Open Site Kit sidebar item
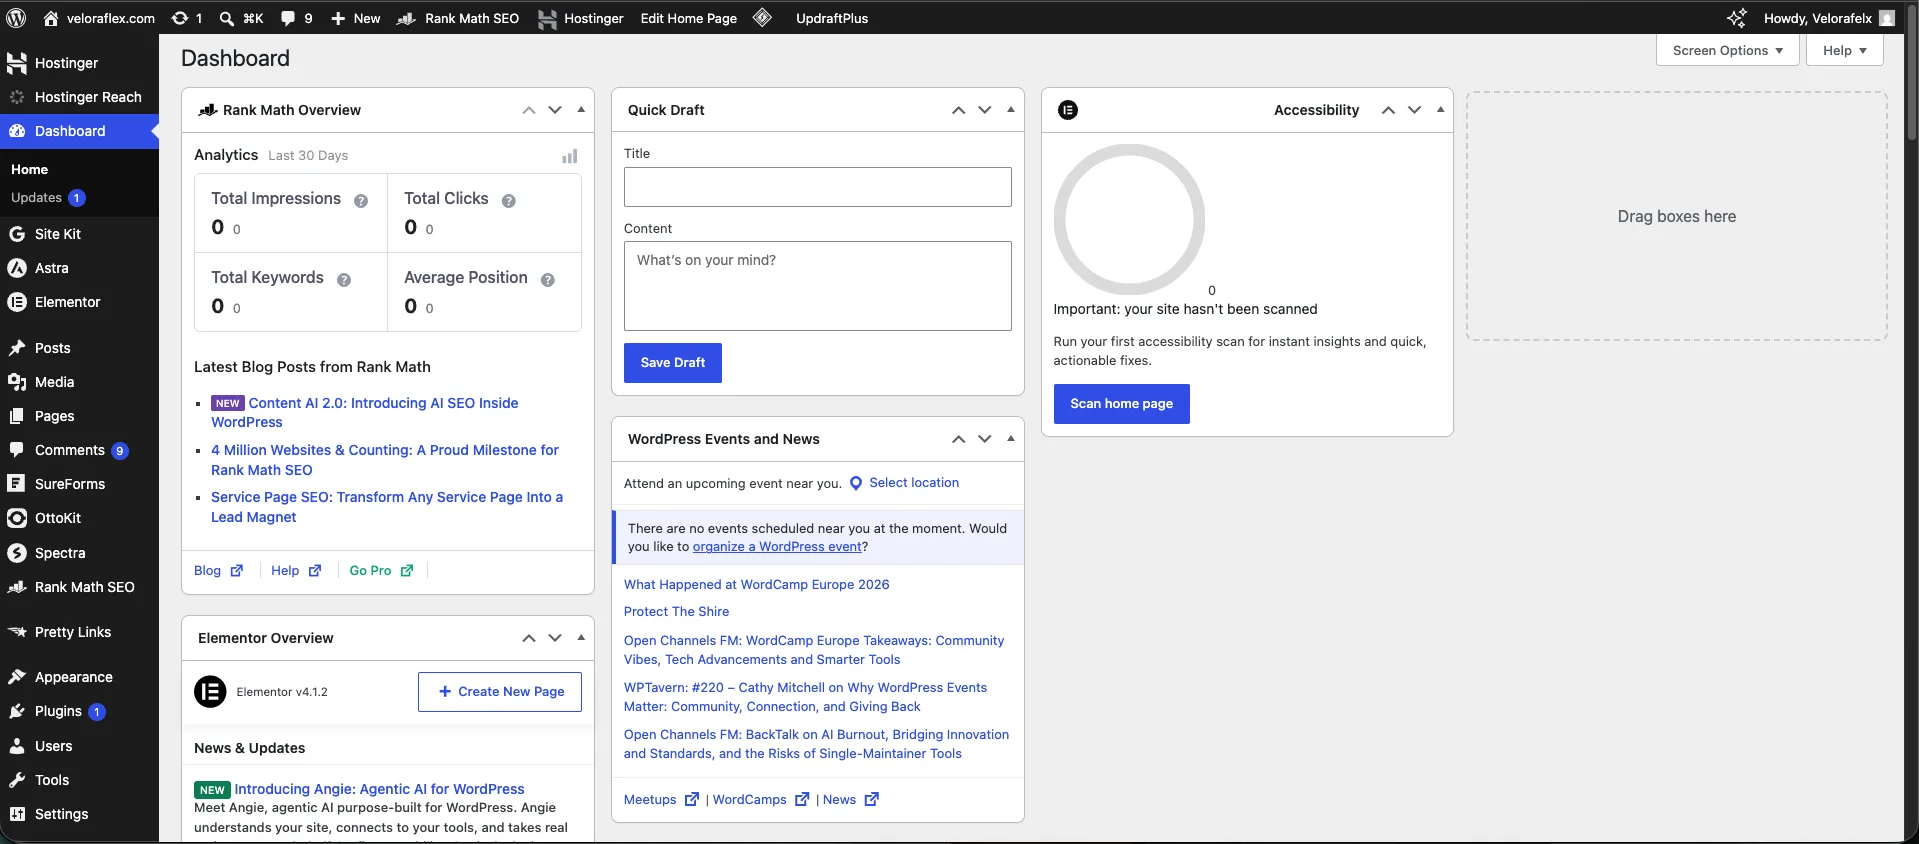 (x=79, y=234)
